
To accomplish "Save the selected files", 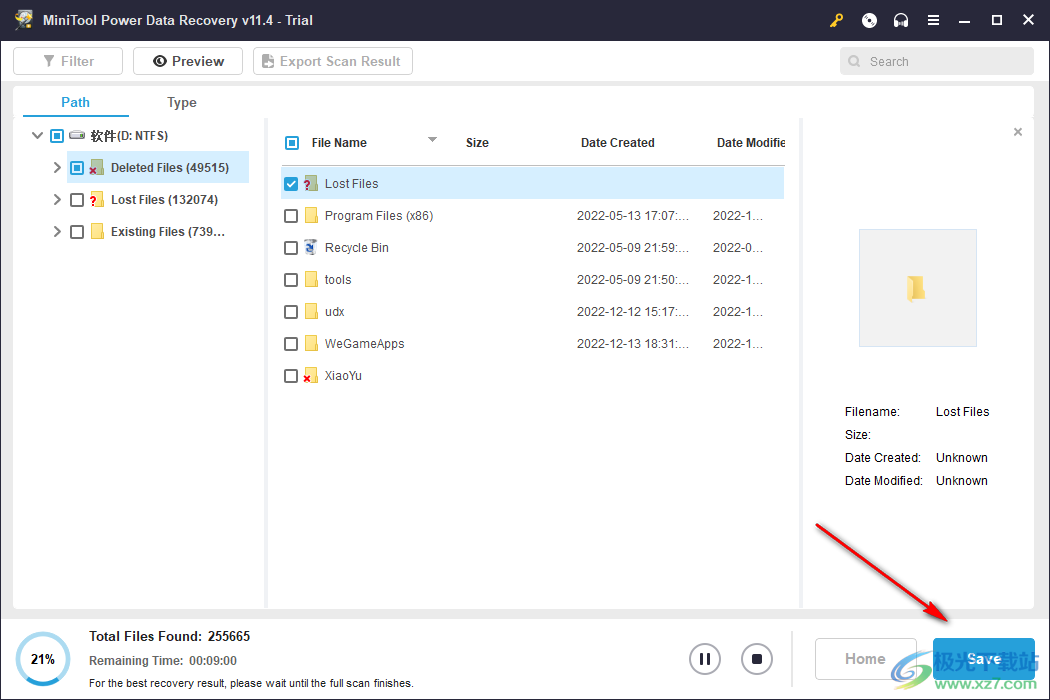I will pos(984,658).
